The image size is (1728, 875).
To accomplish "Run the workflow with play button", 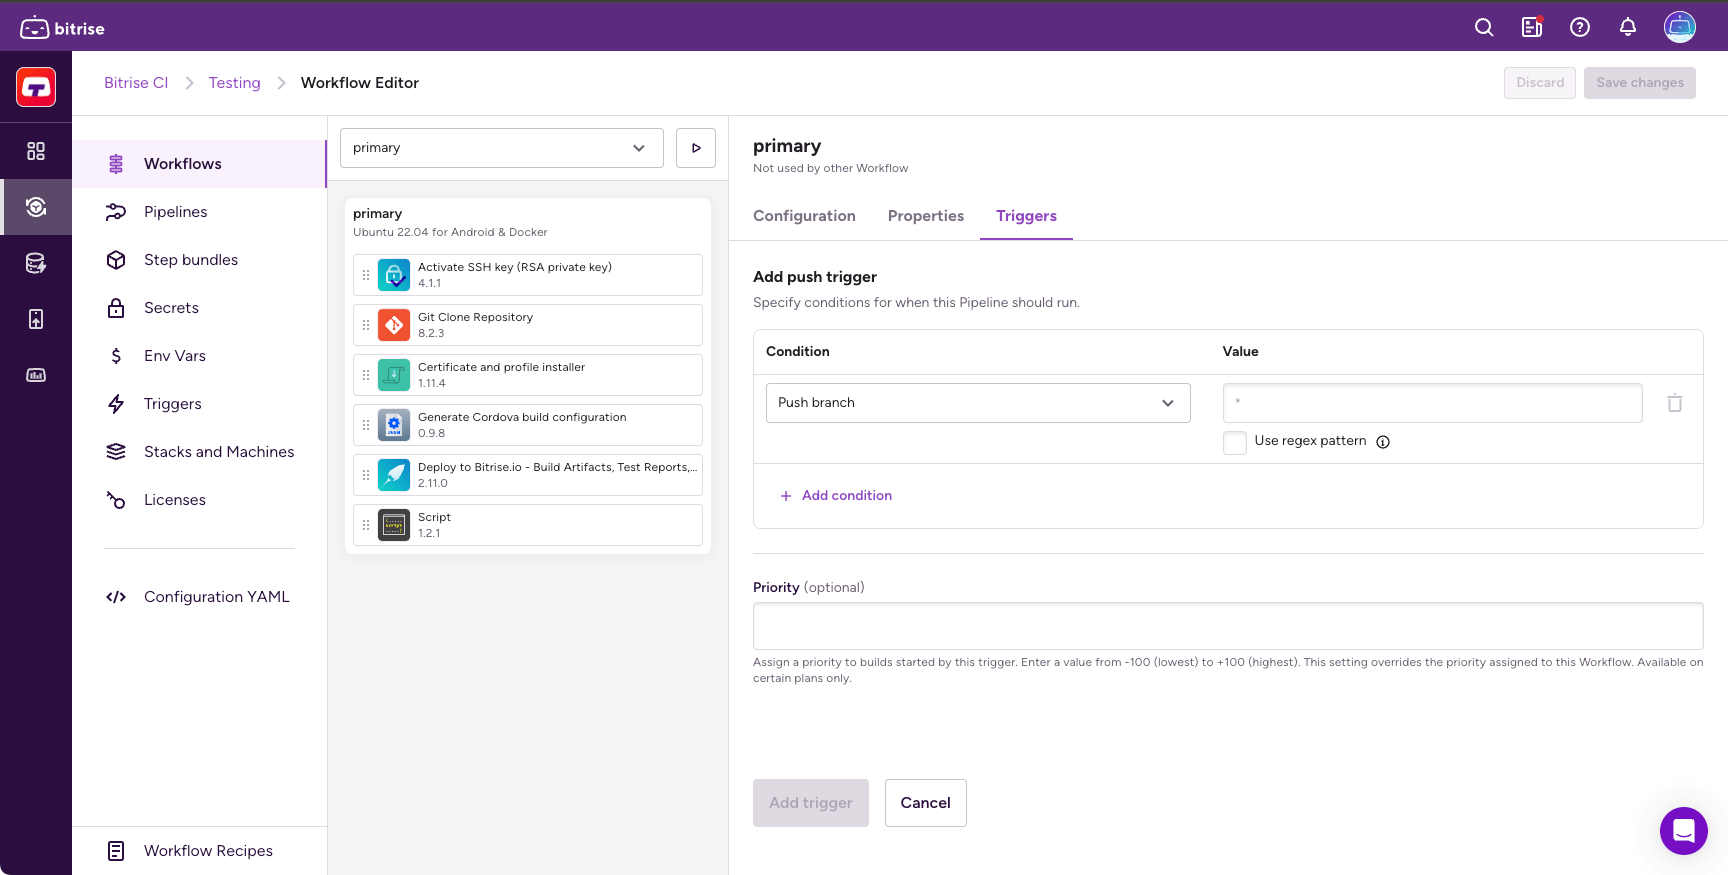I will coord(696,148).
